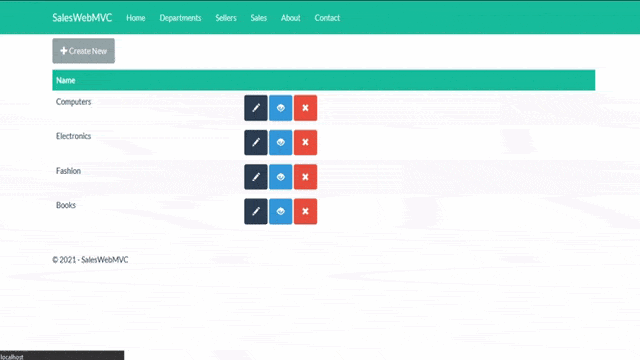
Task: Open the Sellers nav item
Action: pos(226,18)
